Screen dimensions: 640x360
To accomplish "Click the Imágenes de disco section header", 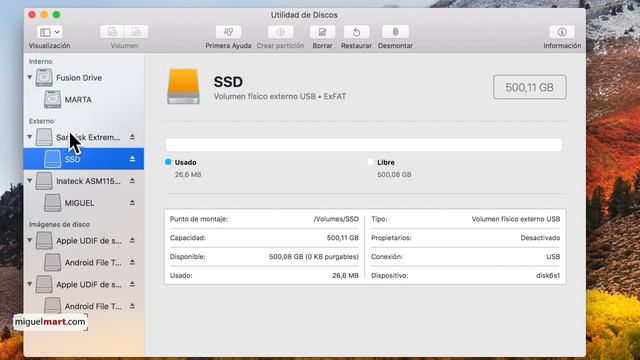I will (x=59, y=224).
